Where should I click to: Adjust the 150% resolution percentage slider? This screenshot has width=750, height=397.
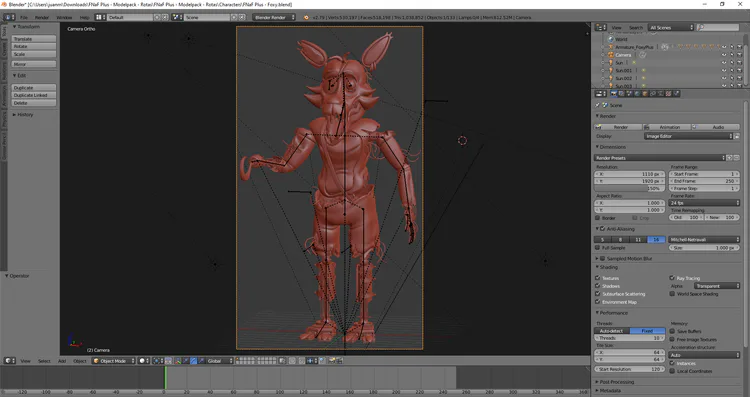click(x=629, y=188)
